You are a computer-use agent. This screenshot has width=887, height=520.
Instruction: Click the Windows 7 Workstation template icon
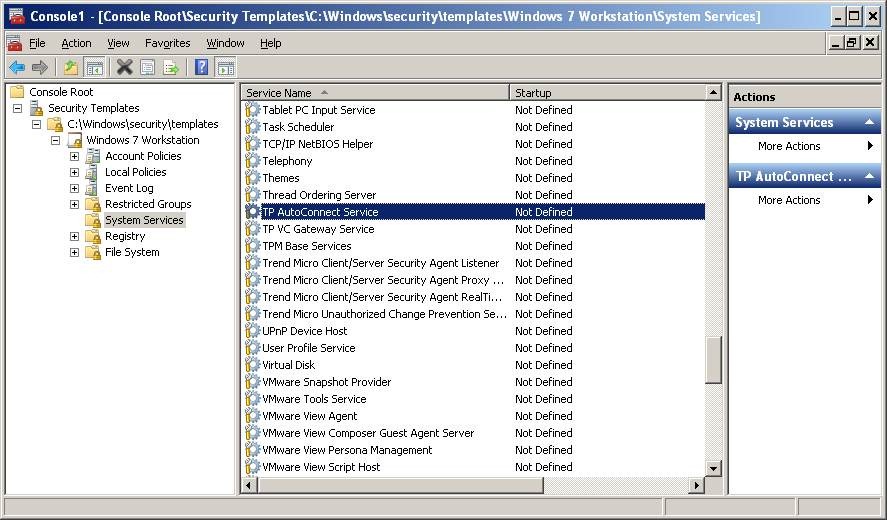[75, 140]
